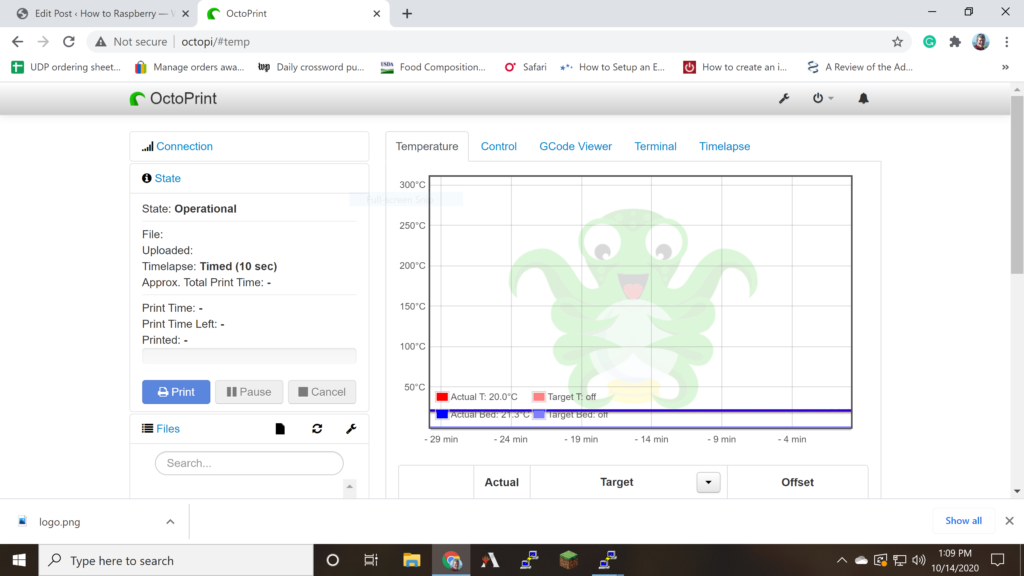
Task: Click the address bar URL
Action: [216, 42]
